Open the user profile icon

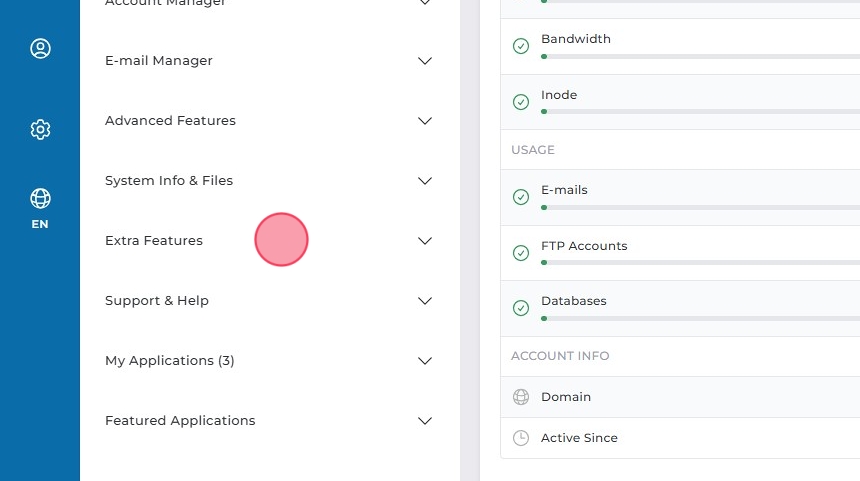point(40,49)
